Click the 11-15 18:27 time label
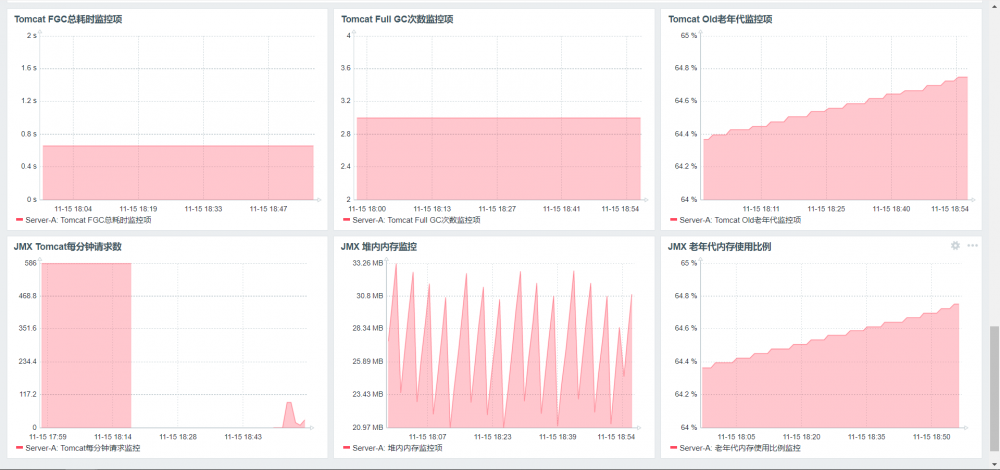The width and height of the screenshot is (1000, 470). point(497,209)
